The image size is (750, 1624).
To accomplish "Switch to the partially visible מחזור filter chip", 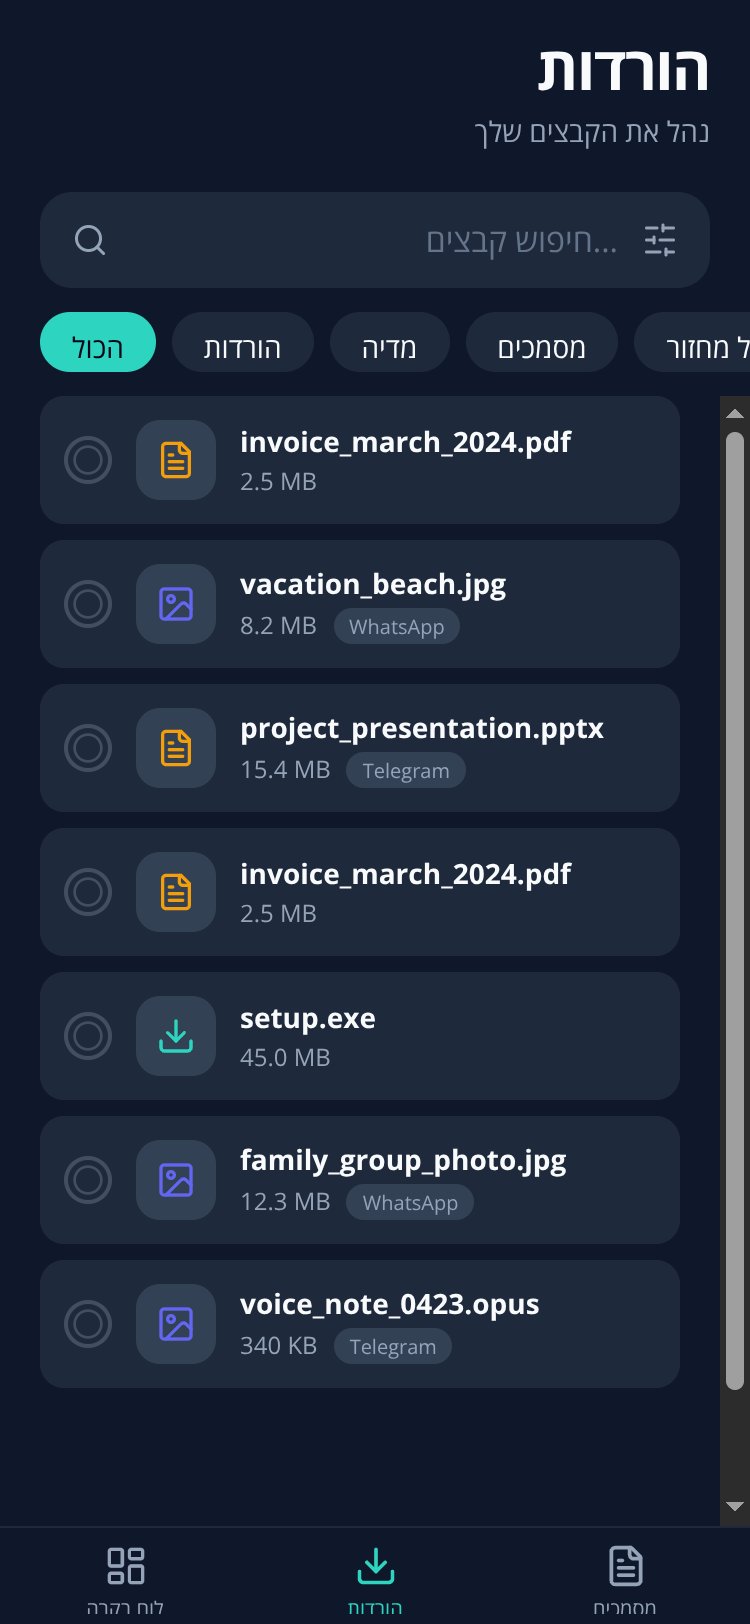I will 693,342.
